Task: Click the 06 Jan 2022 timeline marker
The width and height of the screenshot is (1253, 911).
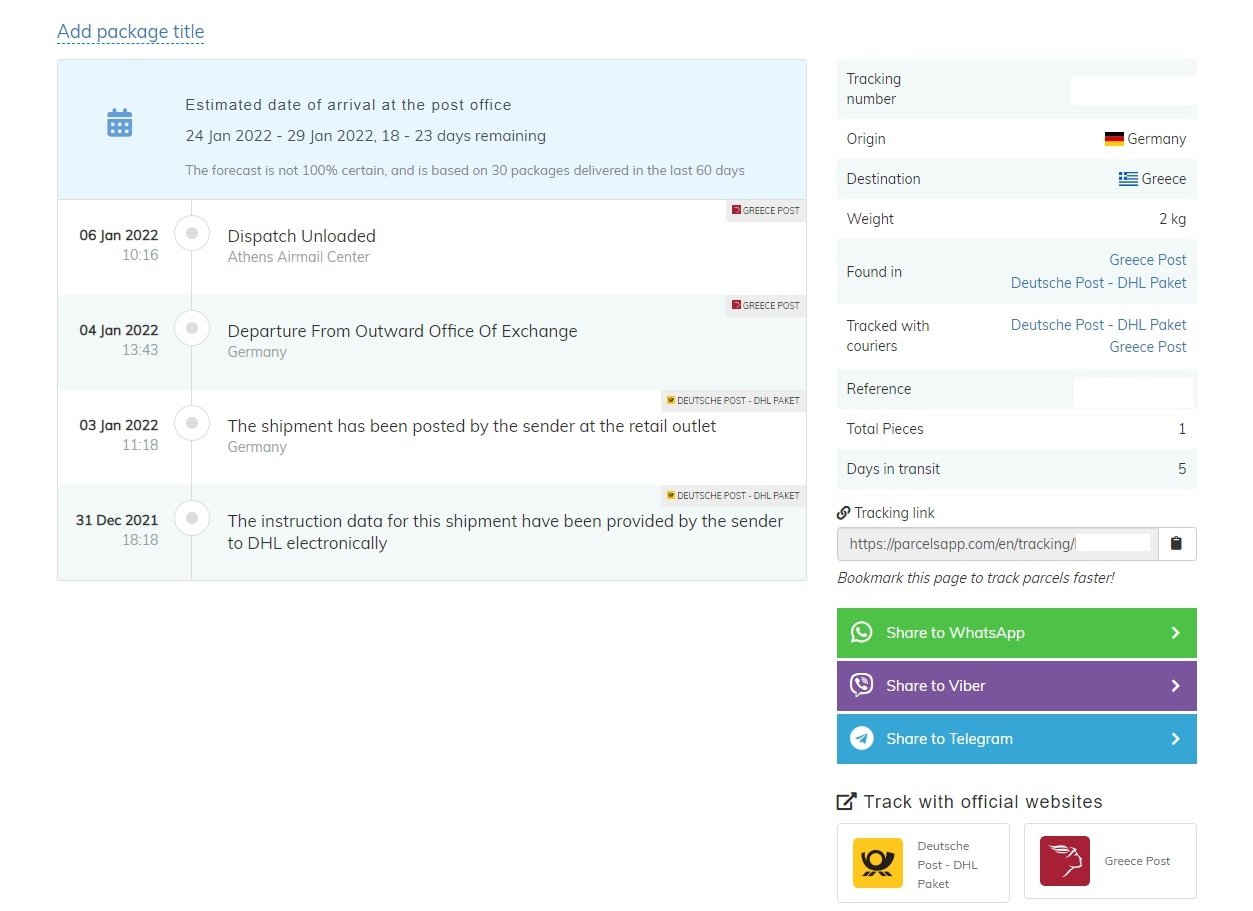Action: (x=192, y=233)
